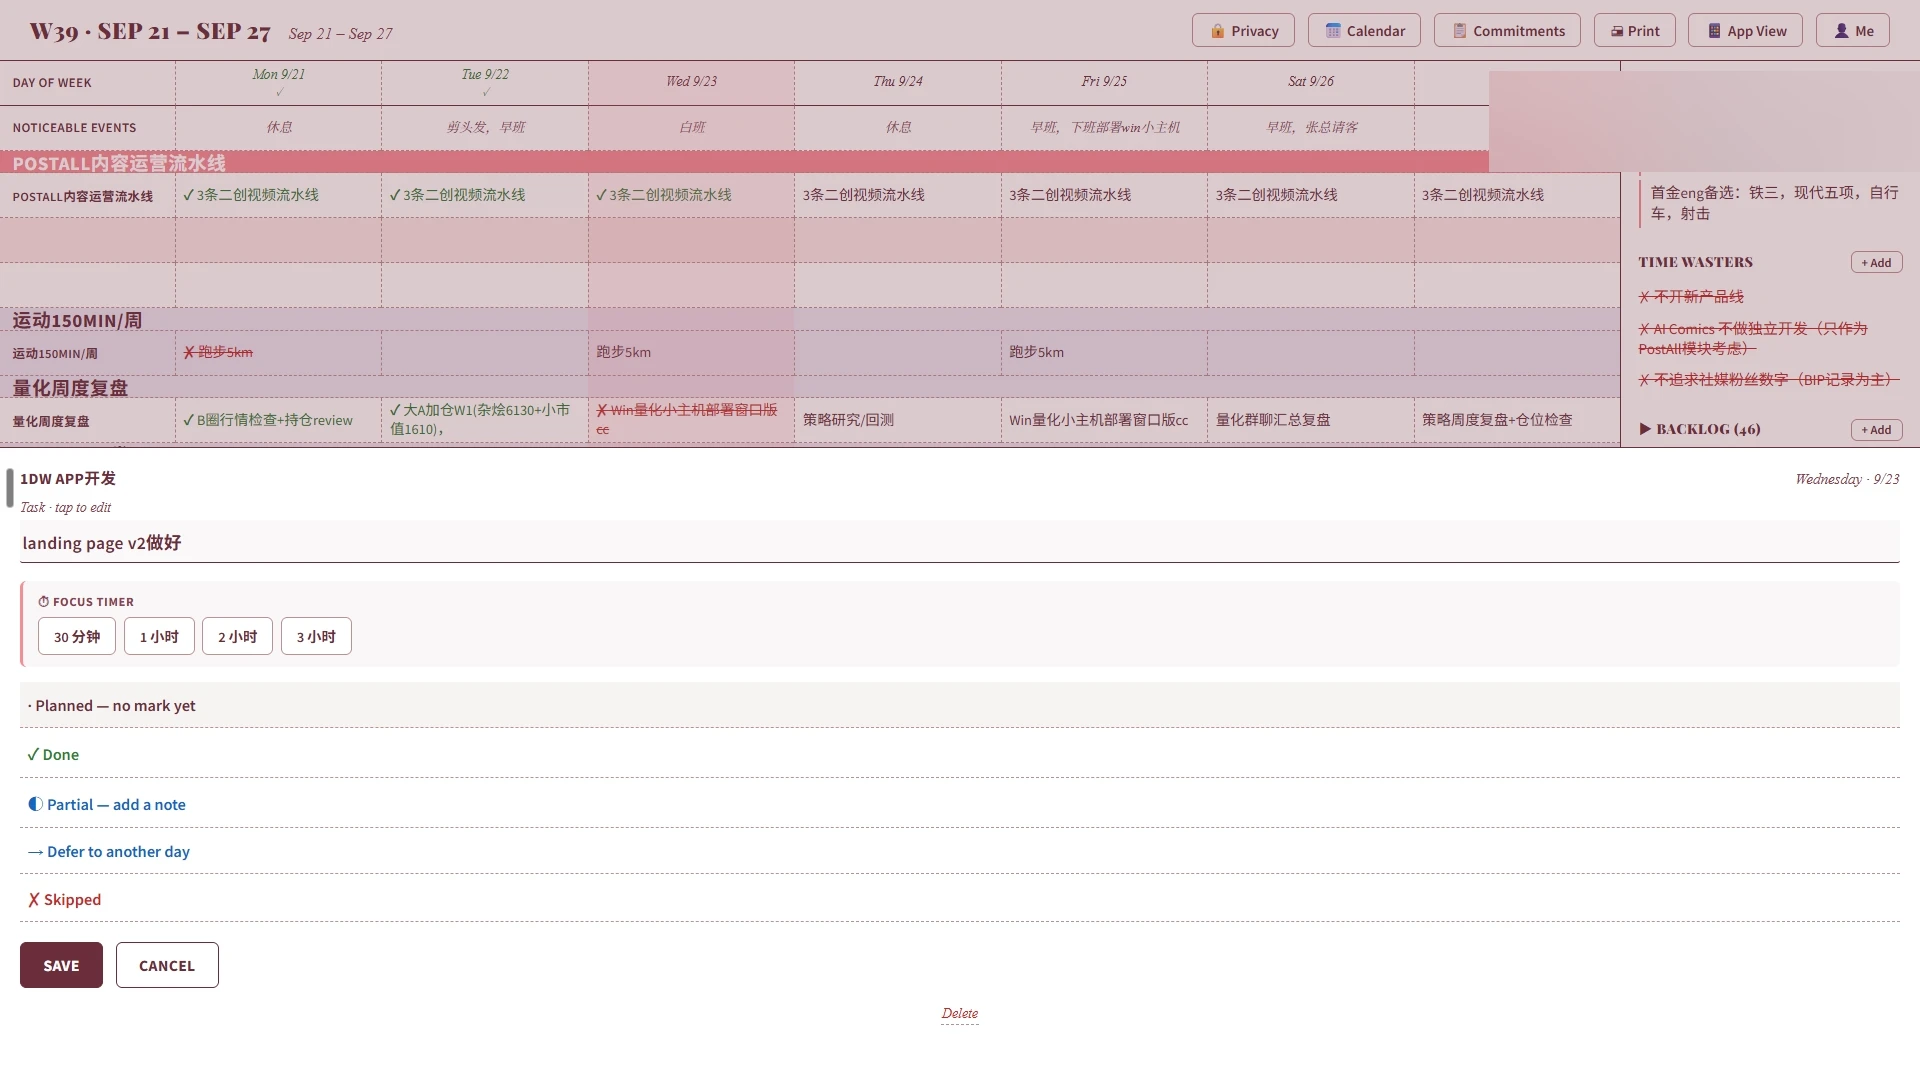The height and width of the screenshot is (1065, 1920).
Task: Choose Defer to another day
Action: [959, 851]
